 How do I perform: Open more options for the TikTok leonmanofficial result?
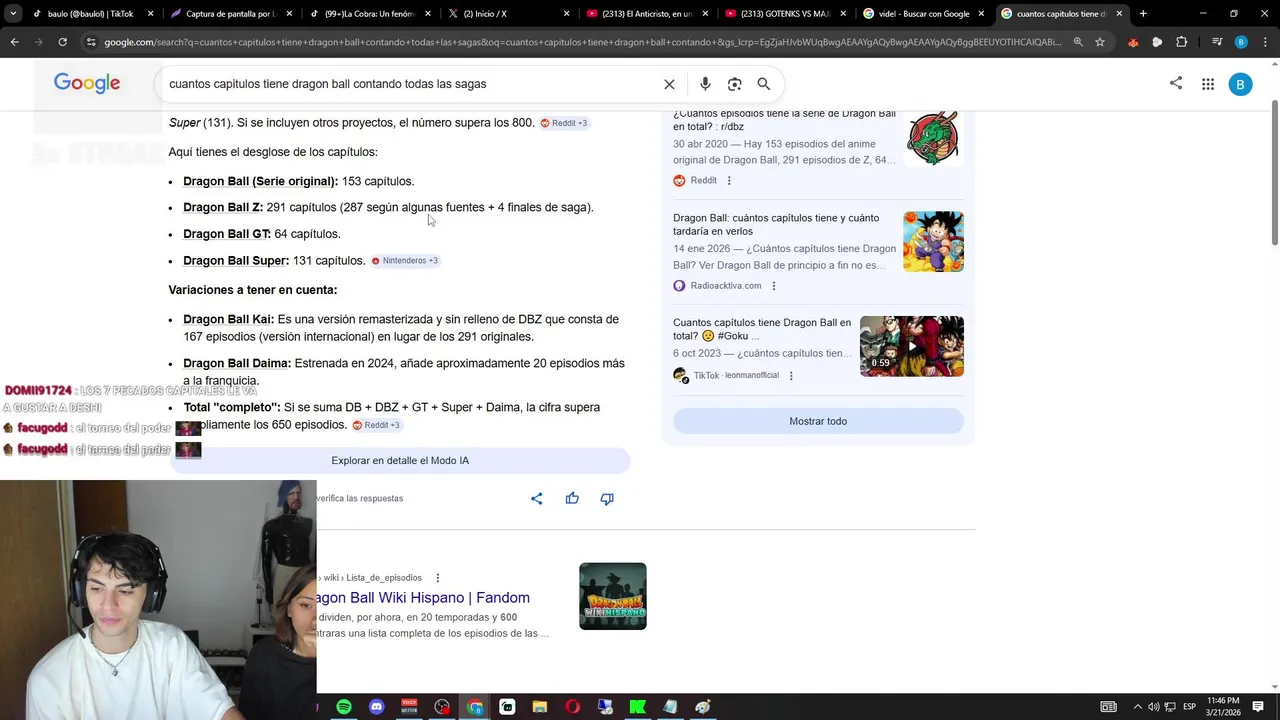point(791,376)
